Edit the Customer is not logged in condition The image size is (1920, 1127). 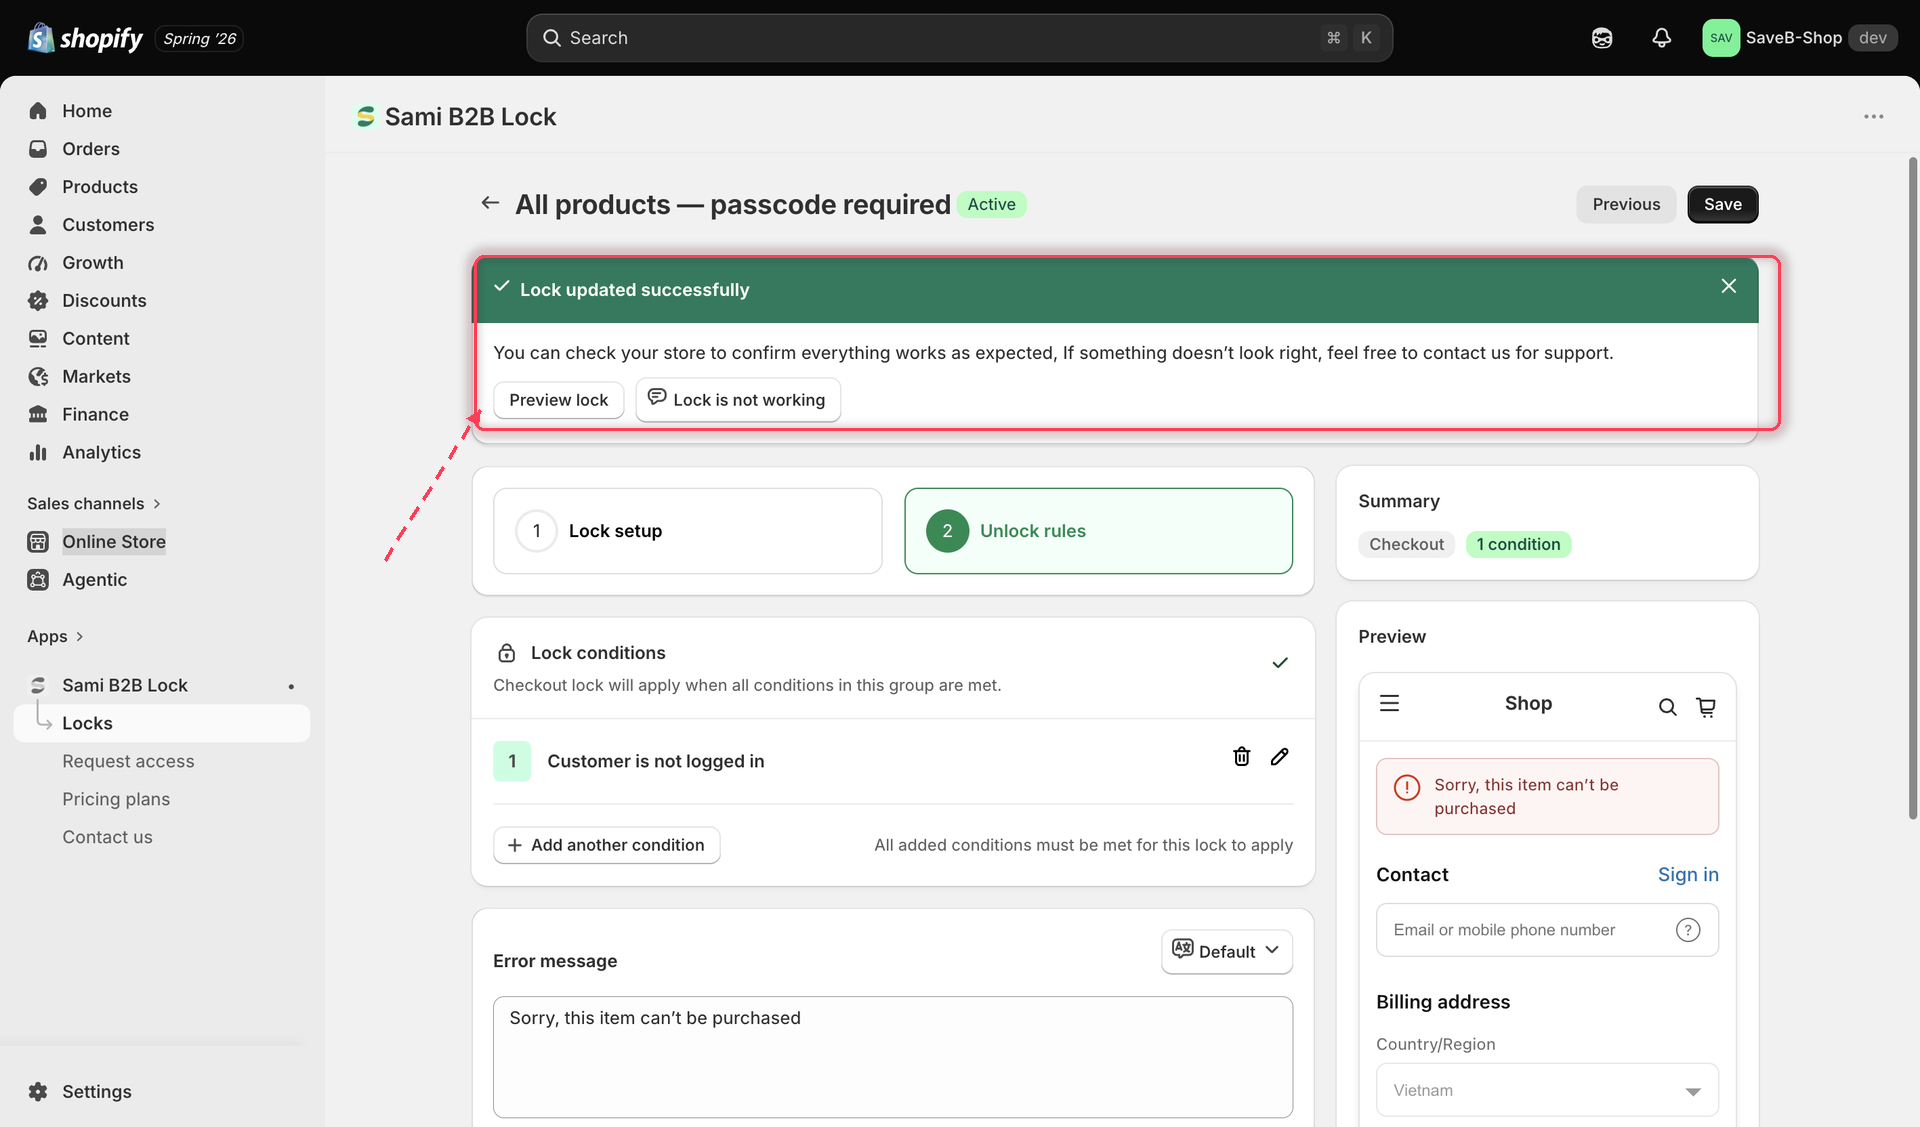tap(1279, 757)
